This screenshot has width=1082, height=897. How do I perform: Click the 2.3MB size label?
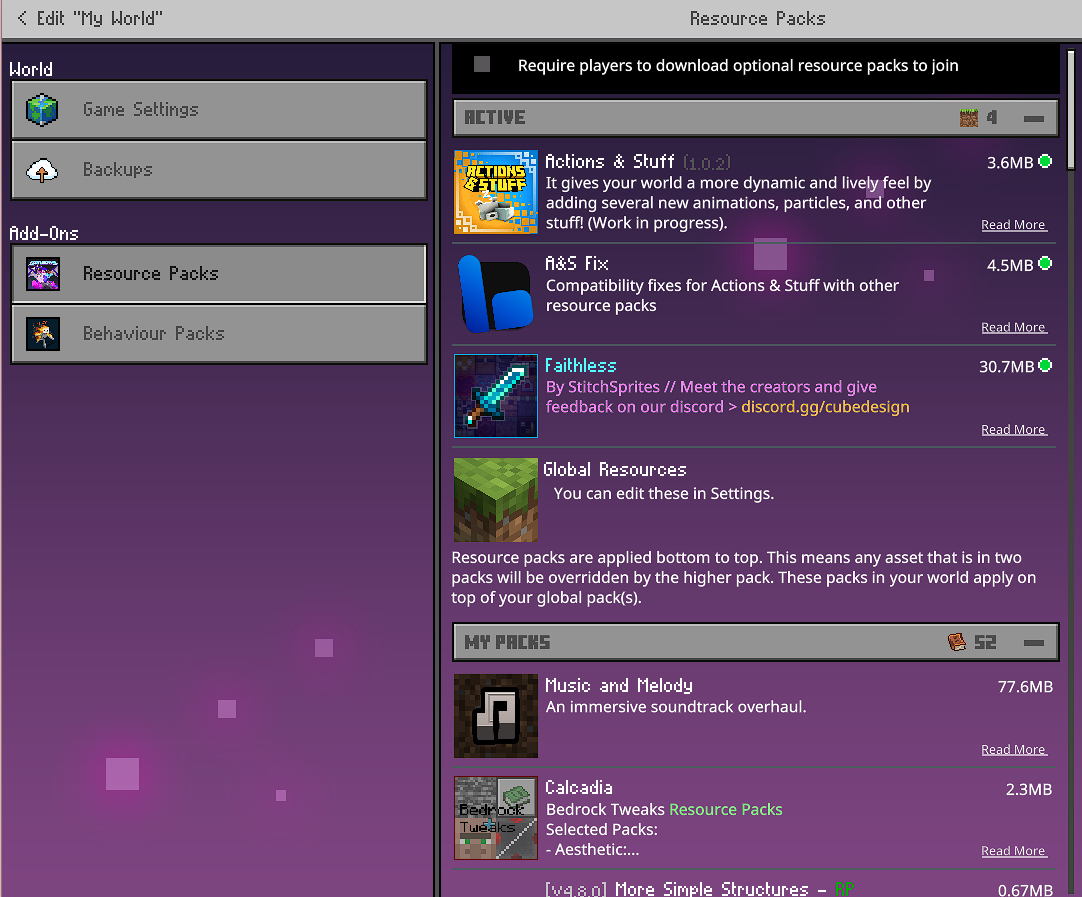tap(1029, 789)
